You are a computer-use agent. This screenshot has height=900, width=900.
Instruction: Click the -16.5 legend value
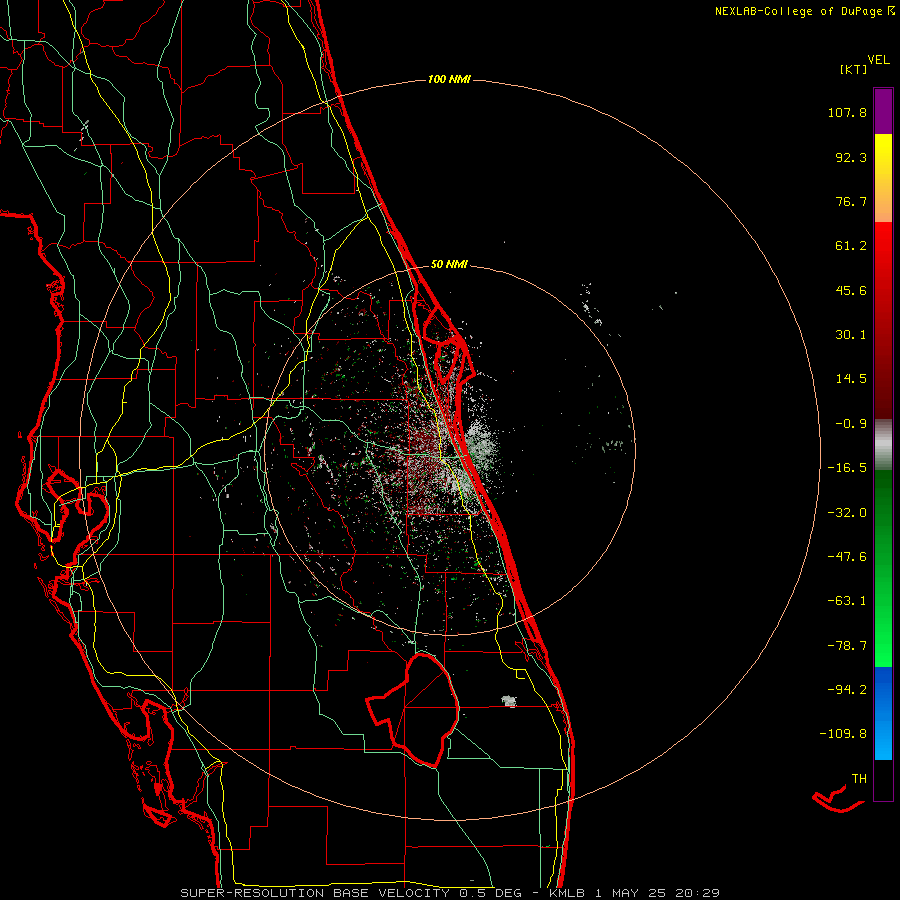click(847, 468)
